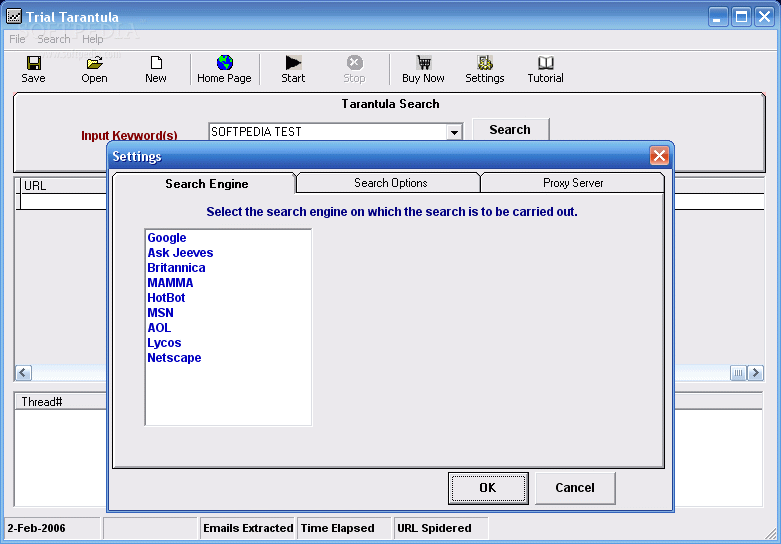
Task: Switch to the Proxy Server tab
Action: click(573, 183)
